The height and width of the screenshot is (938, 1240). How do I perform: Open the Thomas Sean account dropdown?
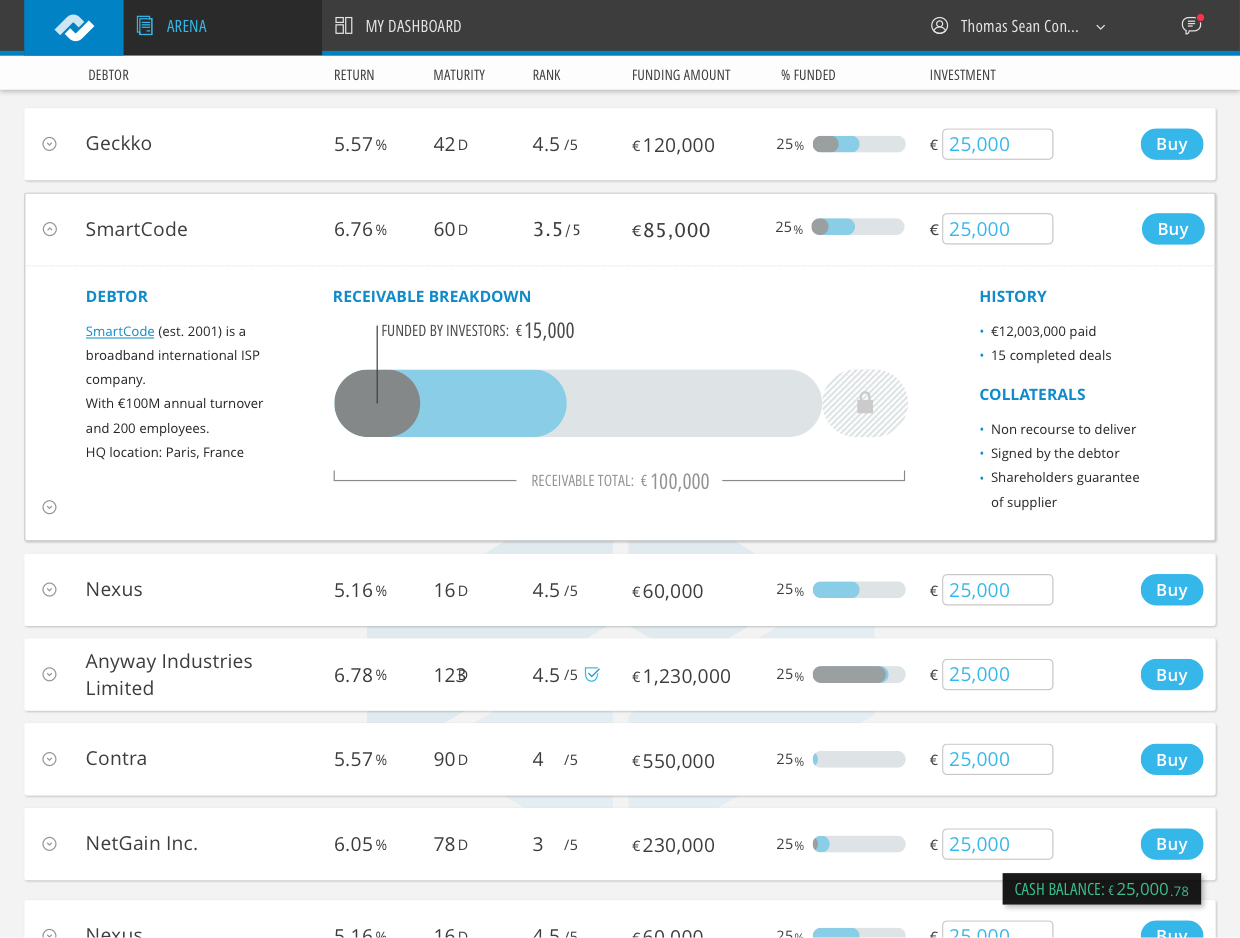pos(1100,27)
